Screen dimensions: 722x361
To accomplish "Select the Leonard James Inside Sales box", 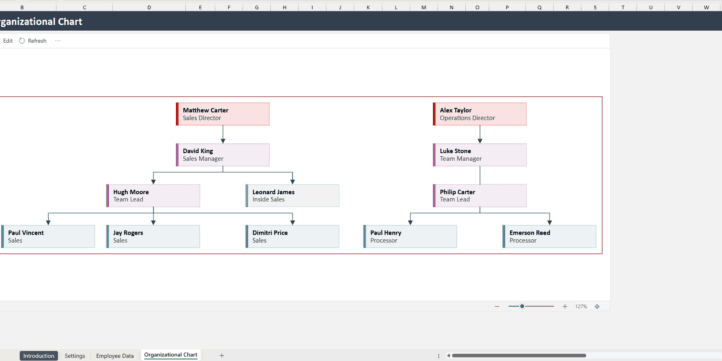I will [x=292, y=196].
